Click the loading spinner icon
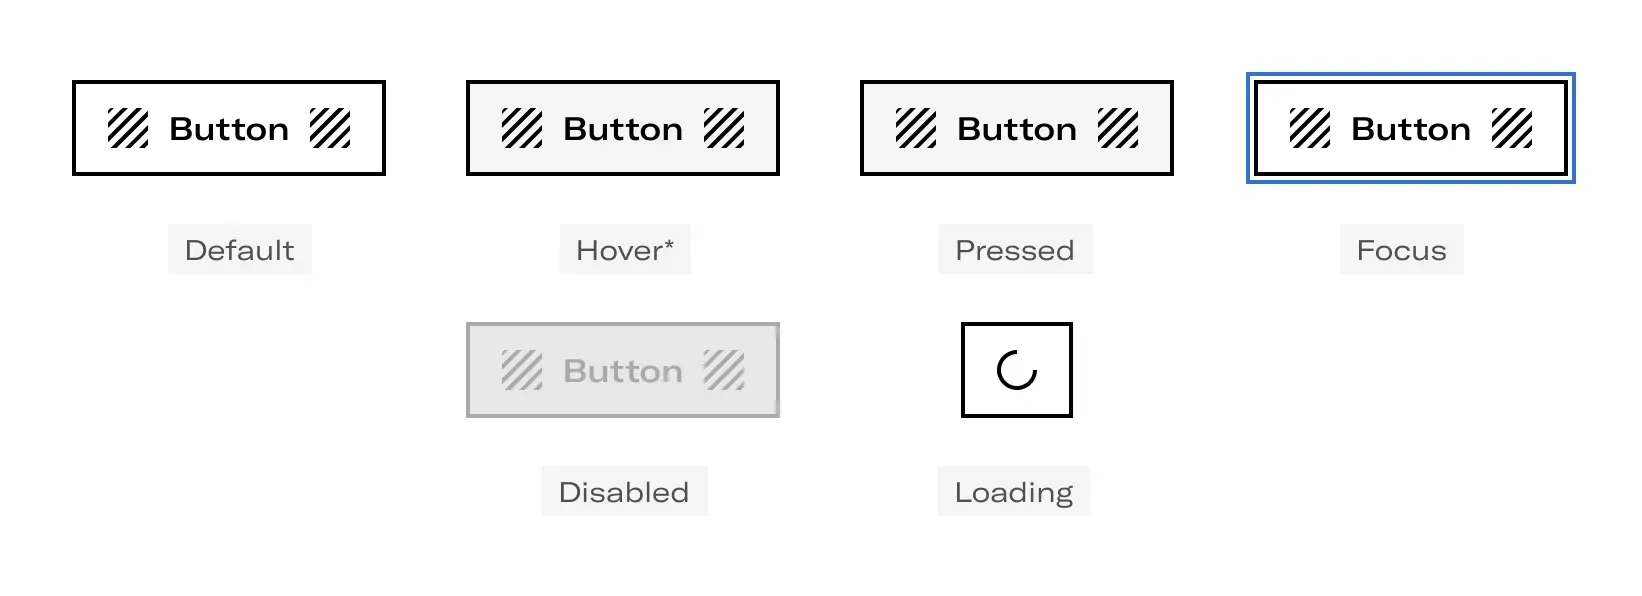 1017,370
